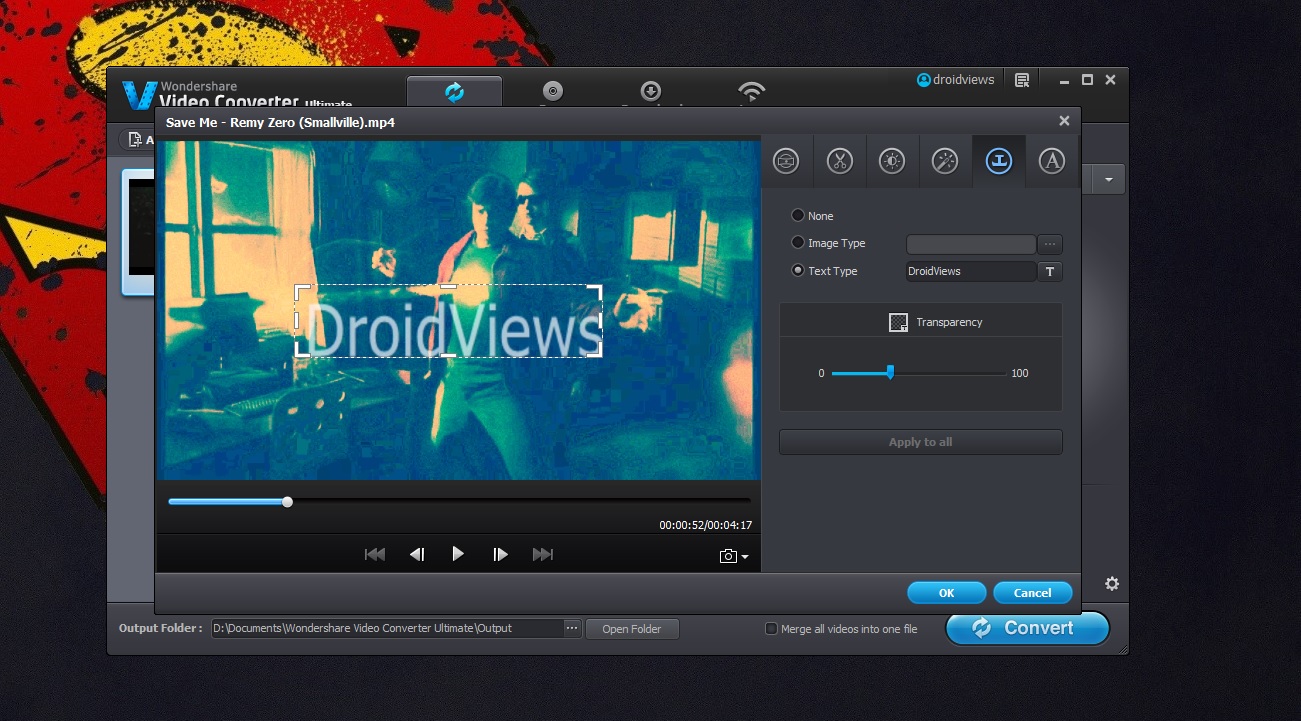The width and height of the screenshot is (1301, 721).
Task: Close the video edit dialog
Action: pyautogui.click(x=1064, y=121)
